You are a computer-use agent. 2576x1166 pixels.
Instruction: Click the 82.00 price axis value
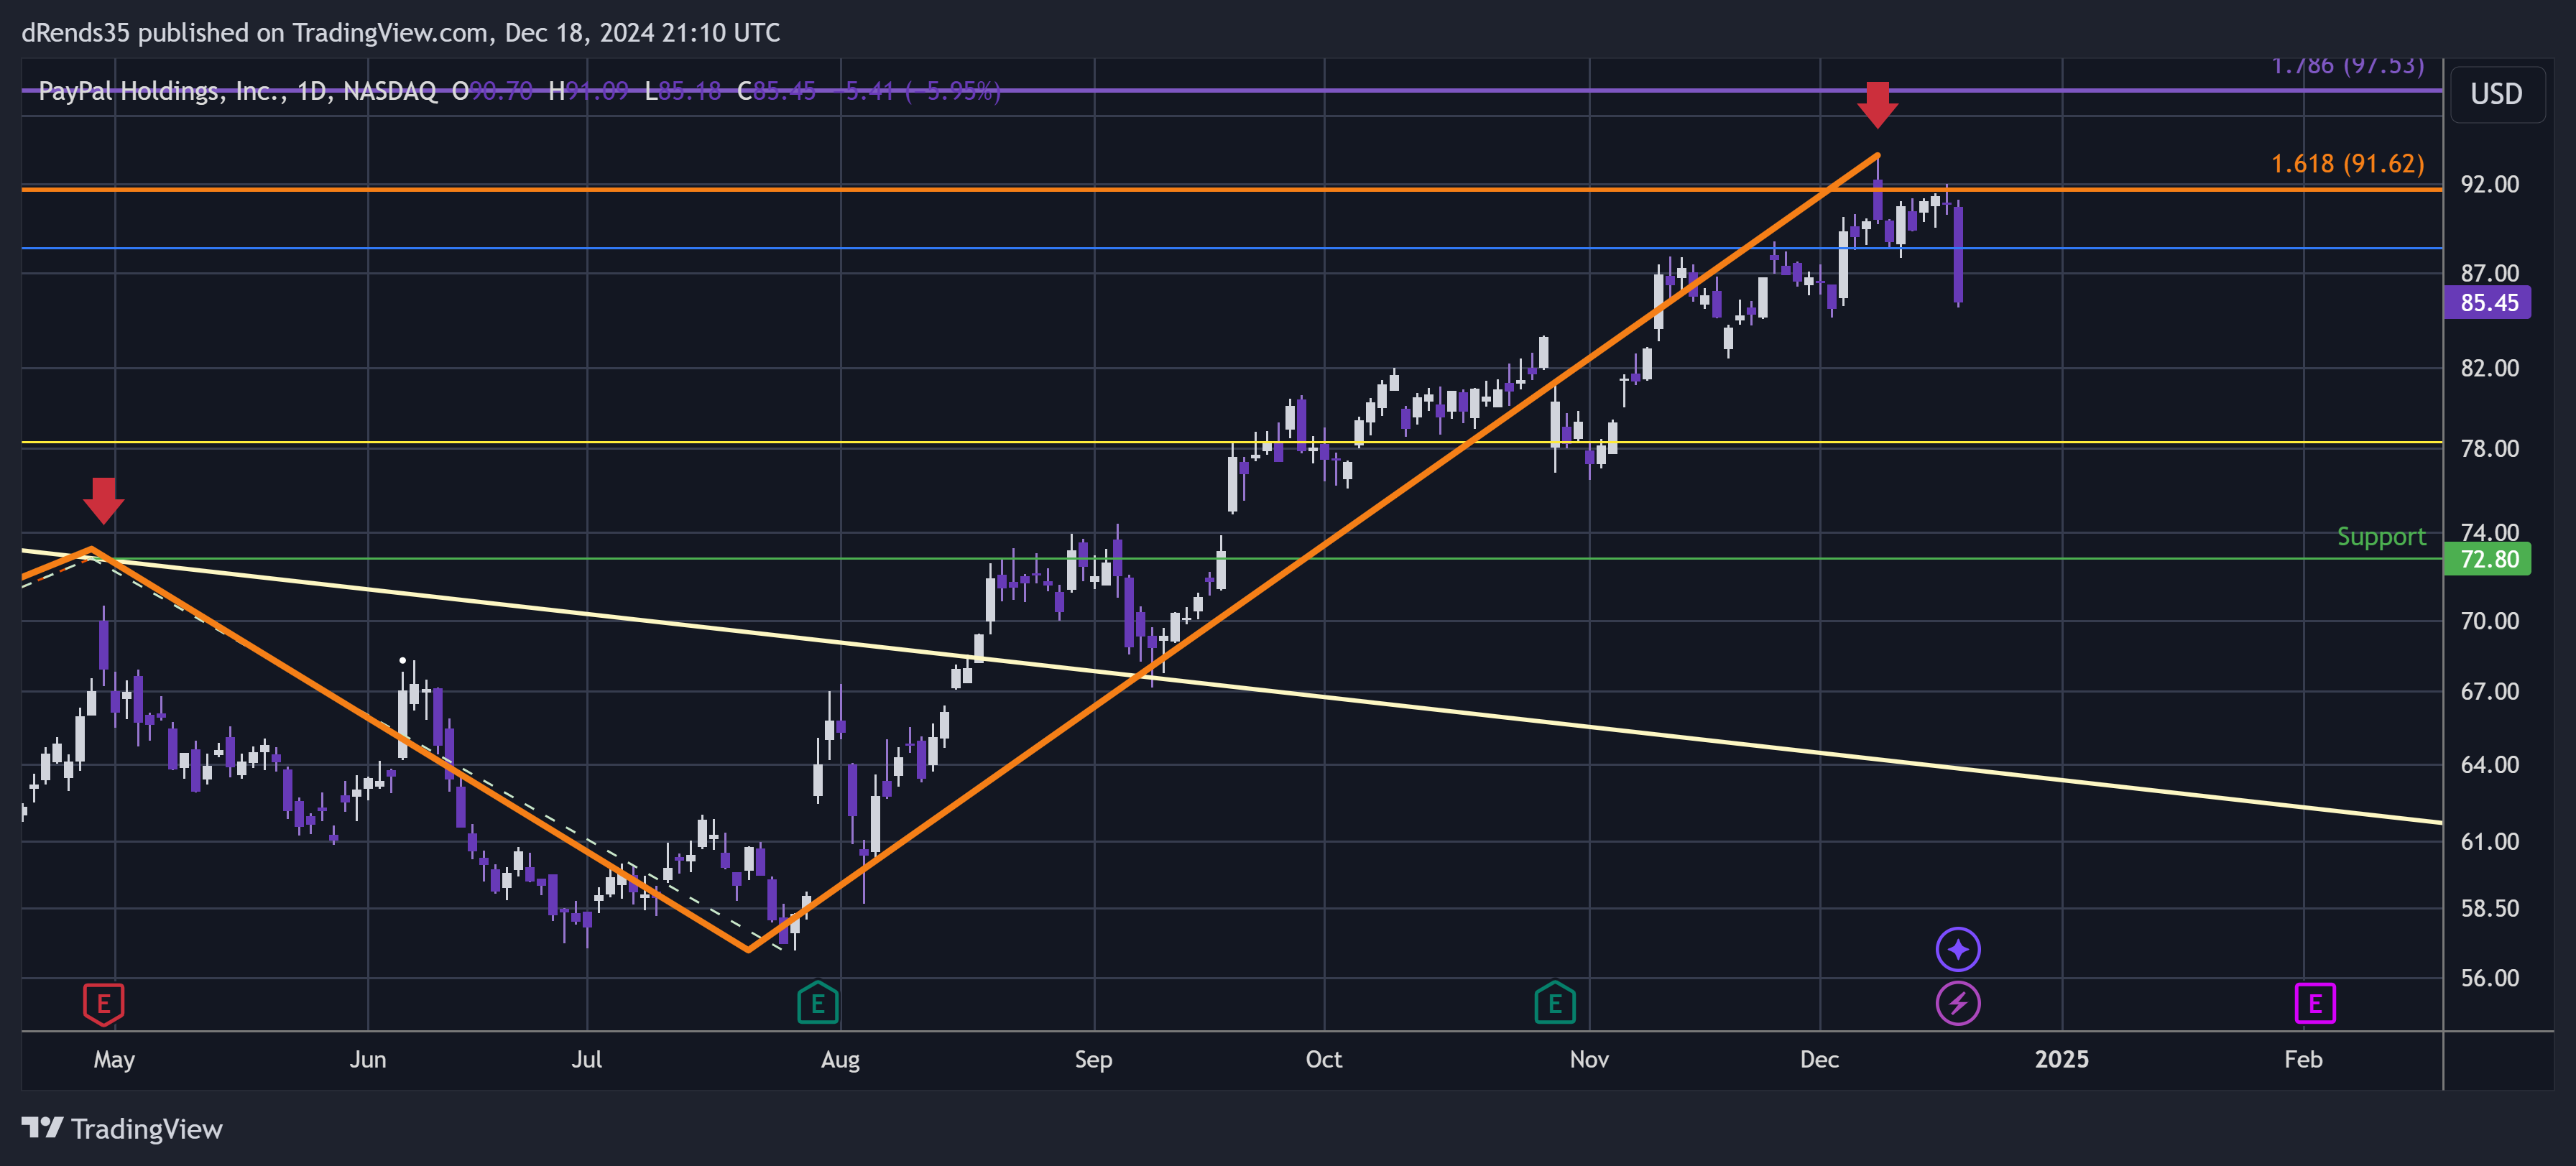pos(2490,368)
